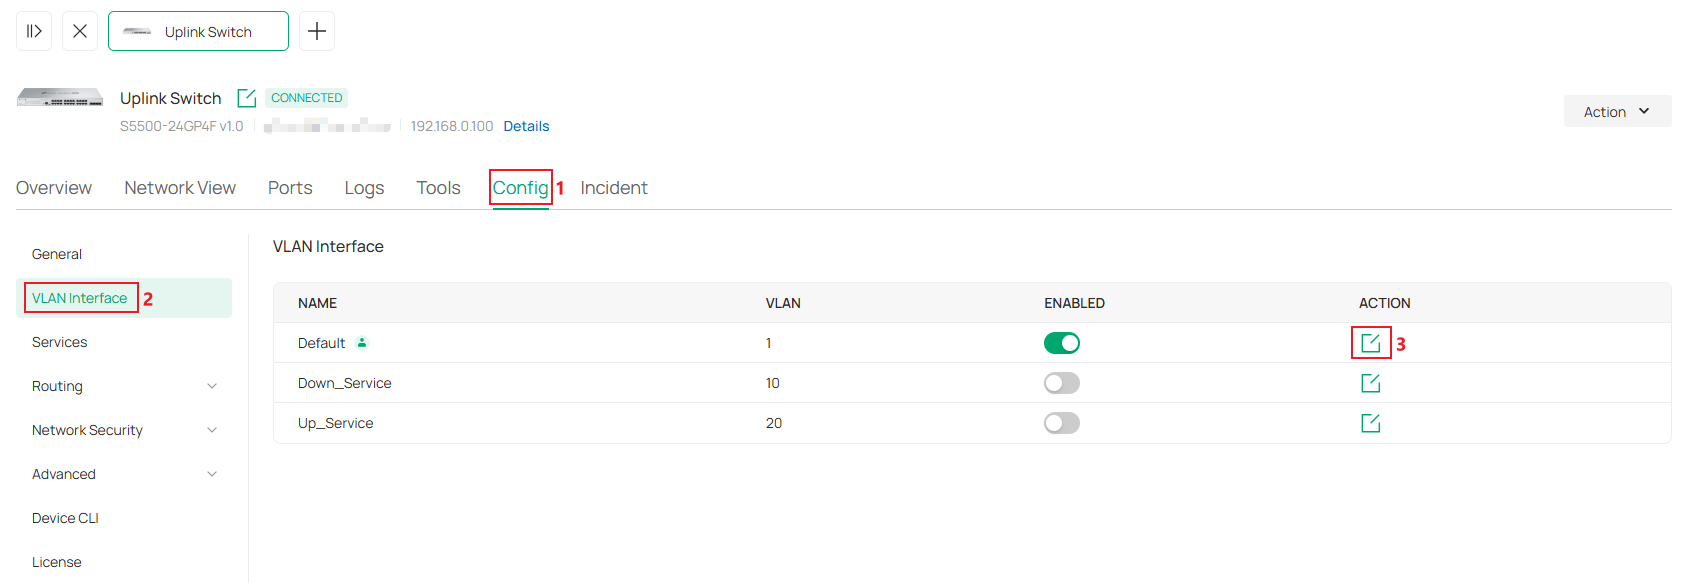Open the Incident tab

613,187
